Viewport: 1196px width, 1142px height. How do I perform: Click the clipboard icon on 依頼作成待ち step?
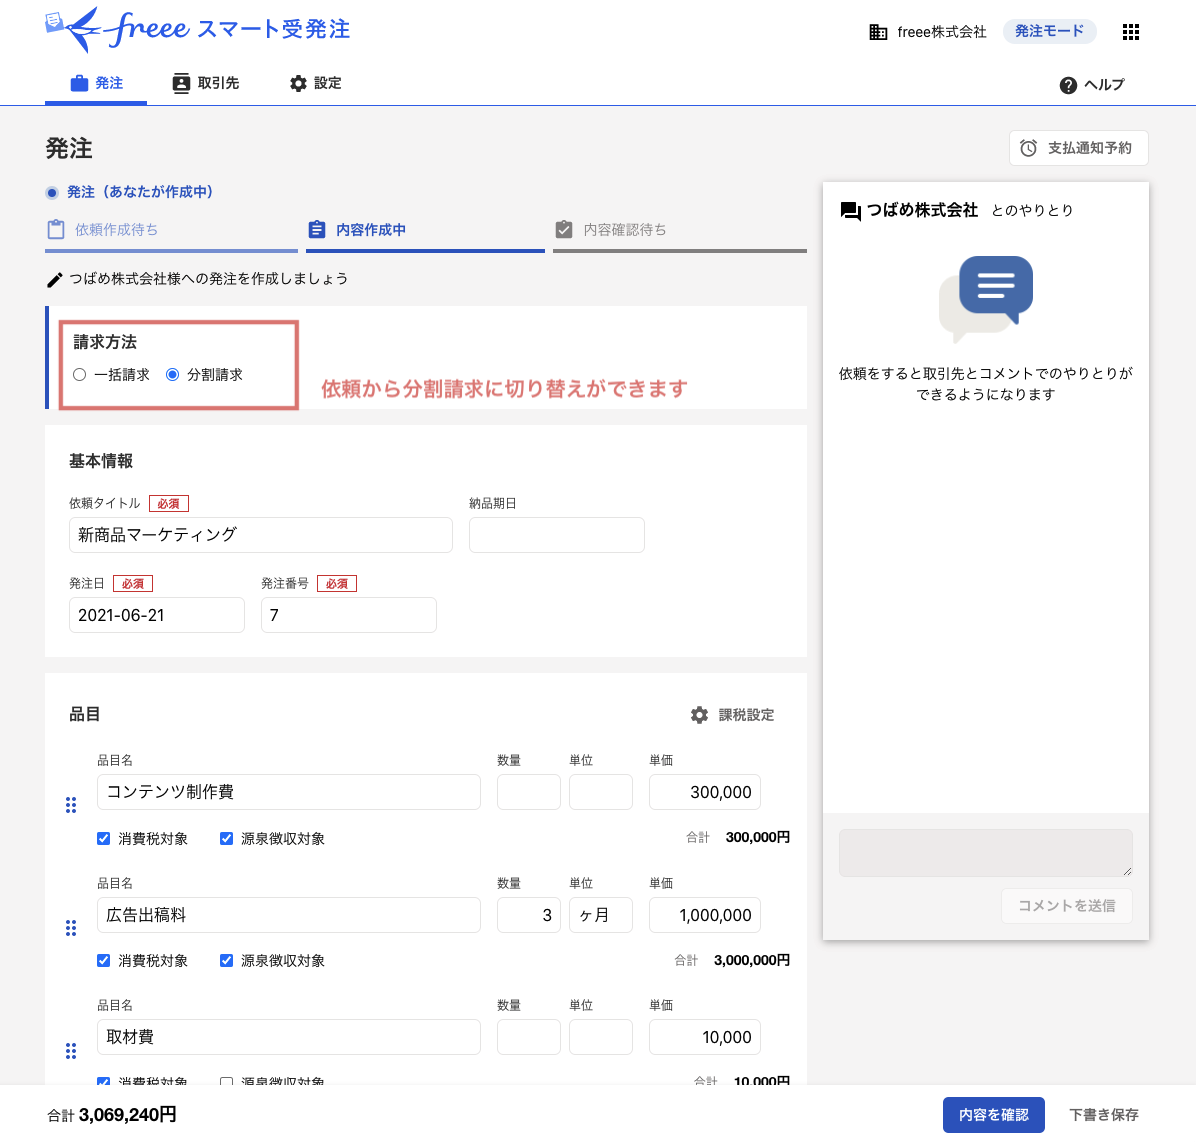57,229
